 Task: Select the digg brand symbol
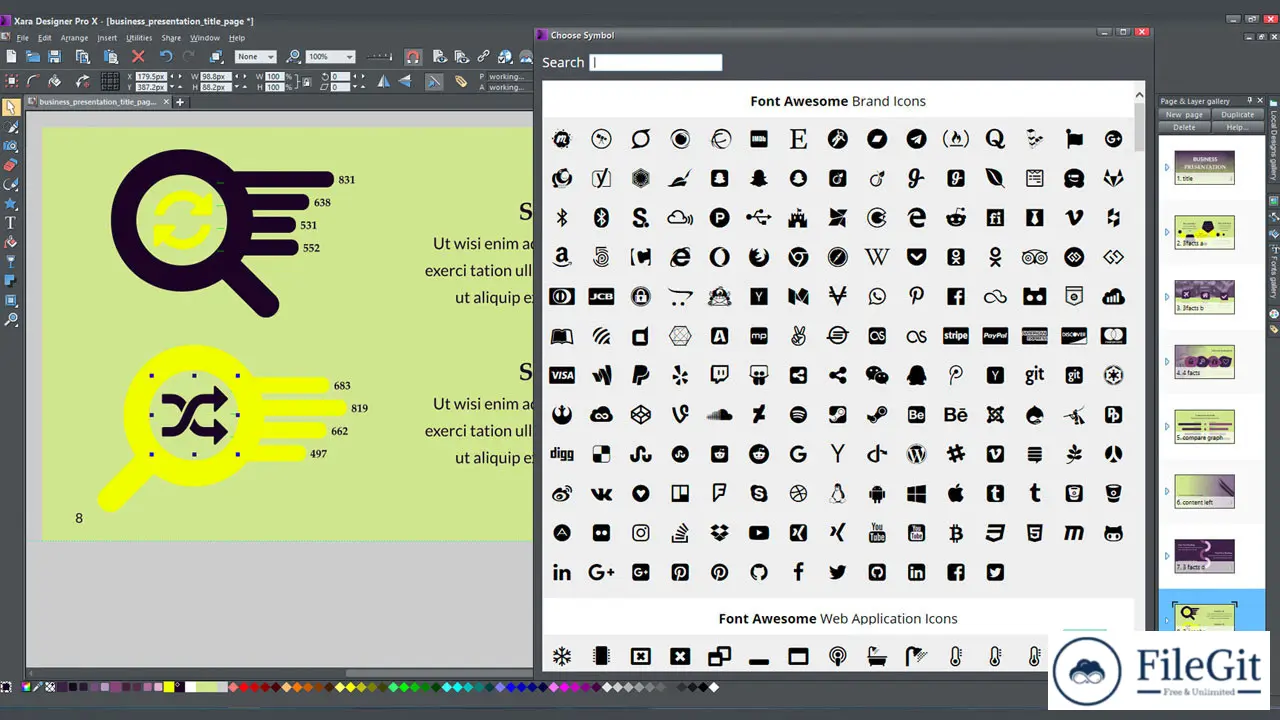[562, 454]
